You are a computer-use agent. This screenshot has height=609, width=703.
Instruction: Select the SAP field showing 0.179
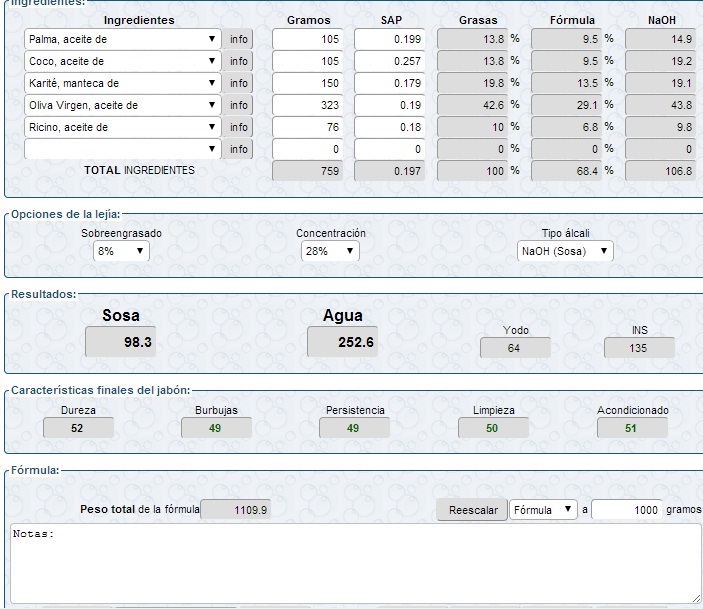point(390,83)
